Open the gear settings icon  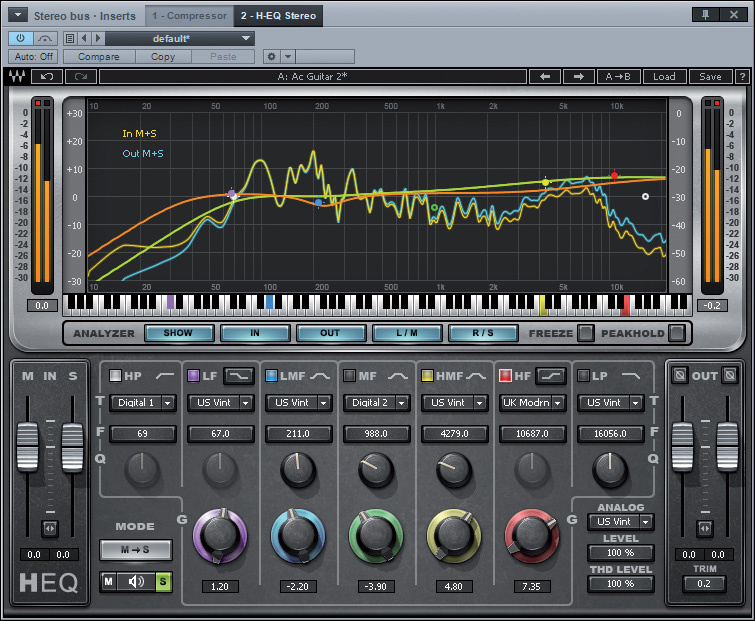click(x=271, y=56)
